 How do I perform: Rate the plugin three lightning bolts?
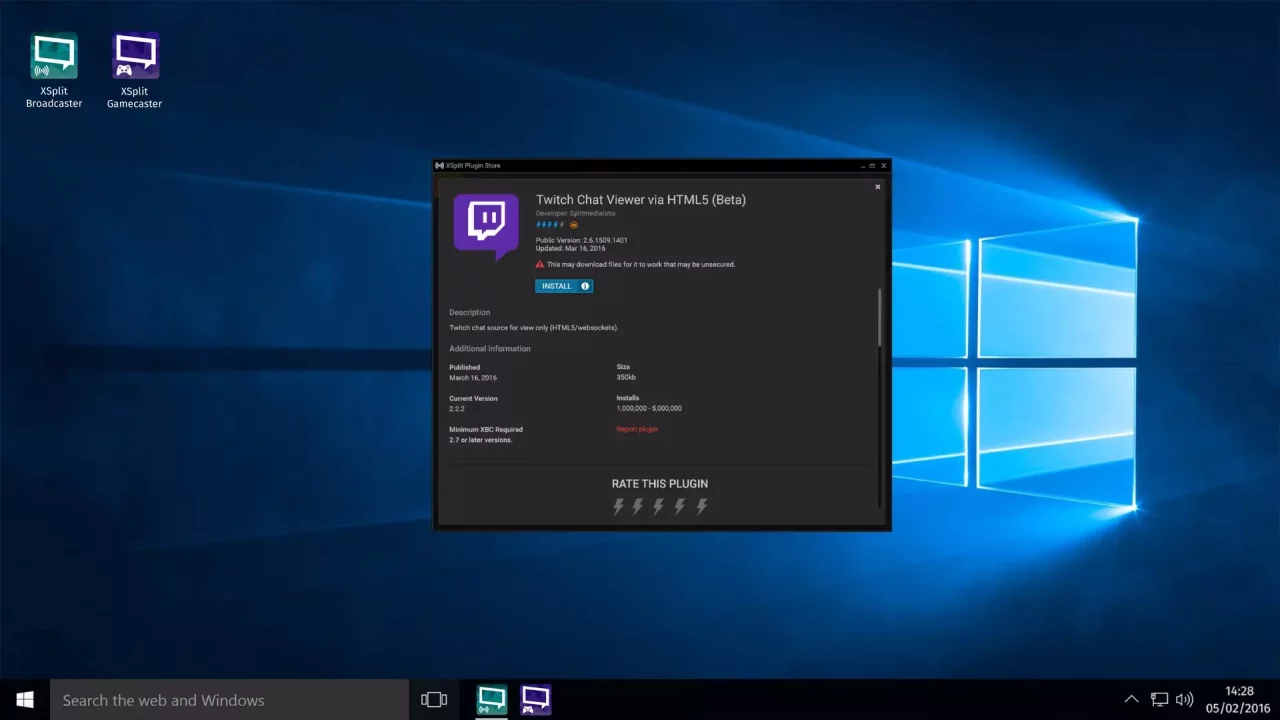coord(659,506)
